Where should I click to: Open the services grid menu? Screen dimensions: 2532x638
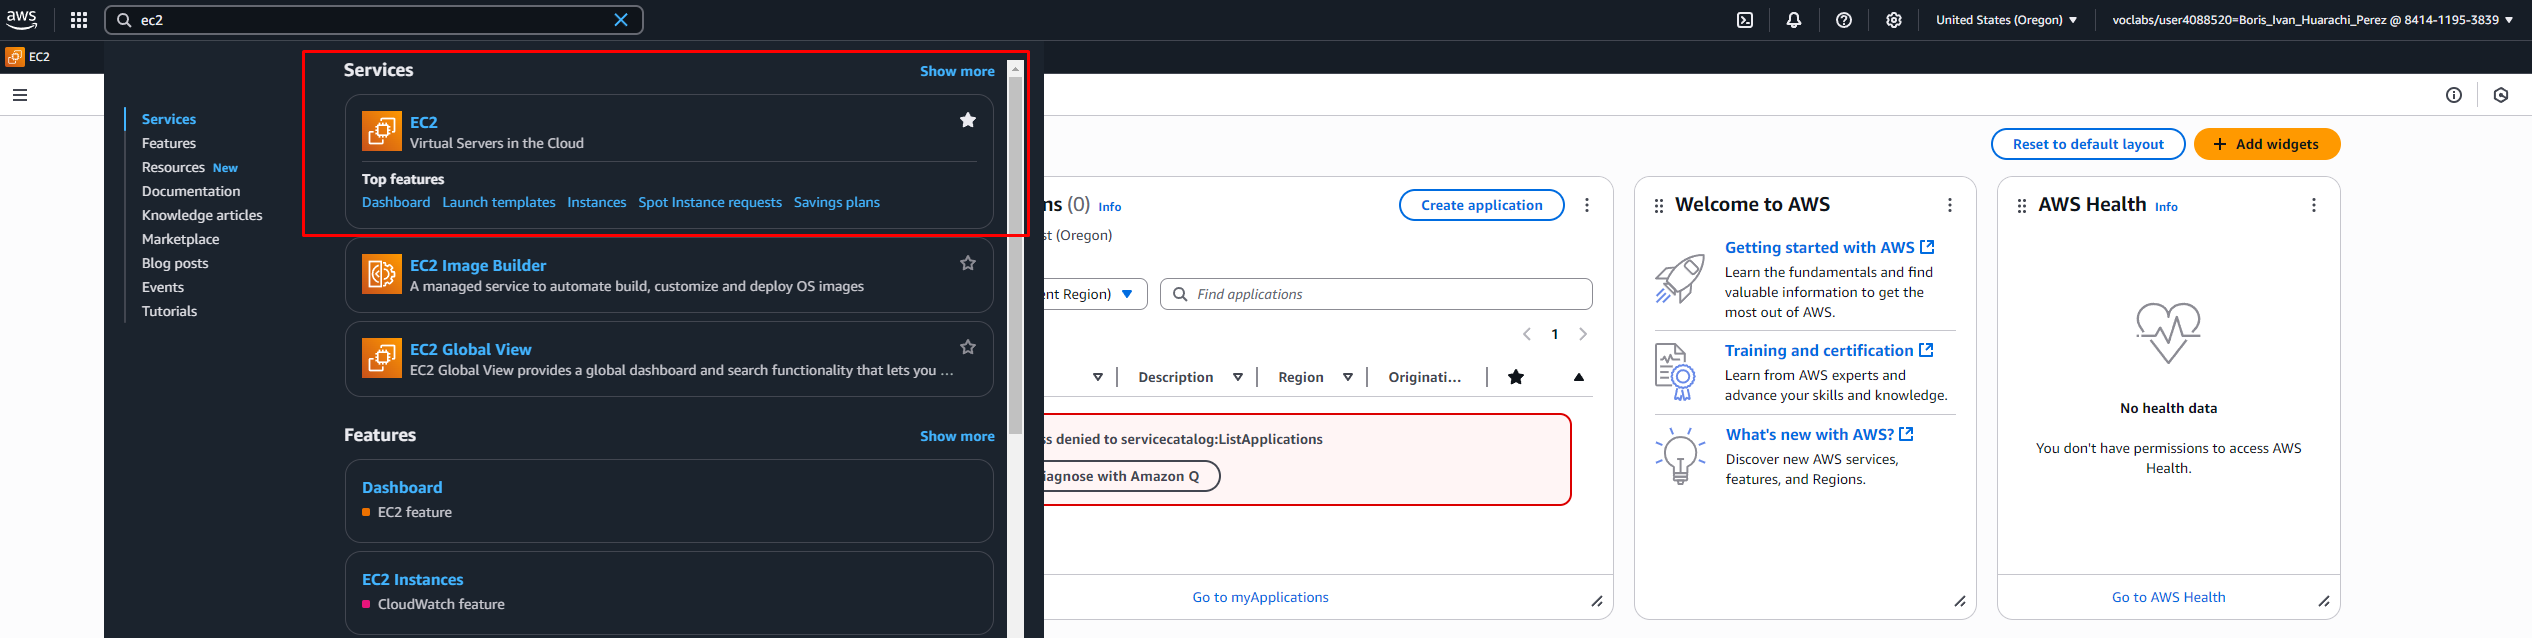click(x=79, y=20)
